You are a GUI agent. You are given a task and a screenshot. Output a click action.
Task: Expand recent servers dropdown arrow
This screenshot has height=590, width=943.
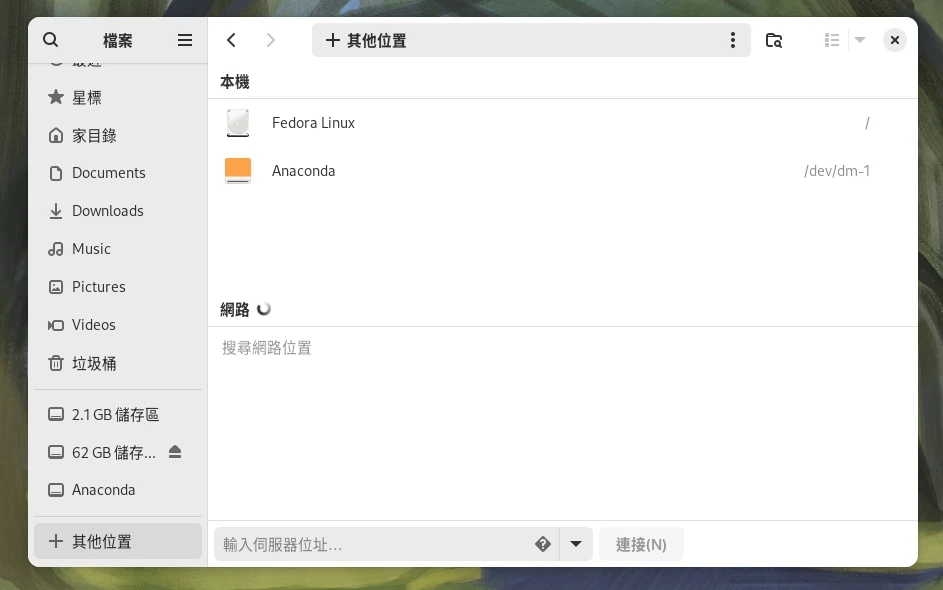pyautogui.click(x=576, y=544)
